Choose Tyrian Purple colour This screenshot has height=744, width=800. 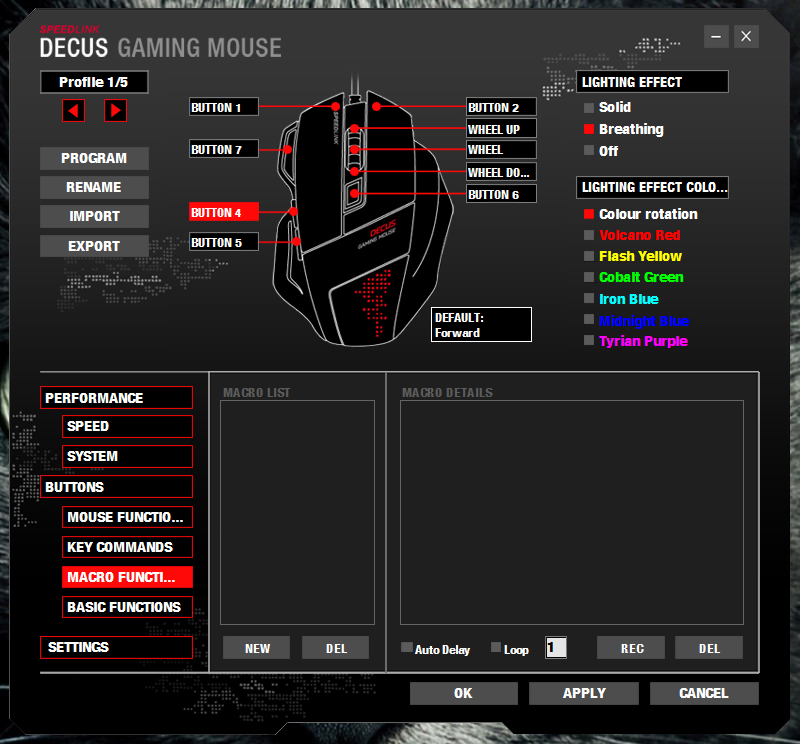(x=589, y=340)
